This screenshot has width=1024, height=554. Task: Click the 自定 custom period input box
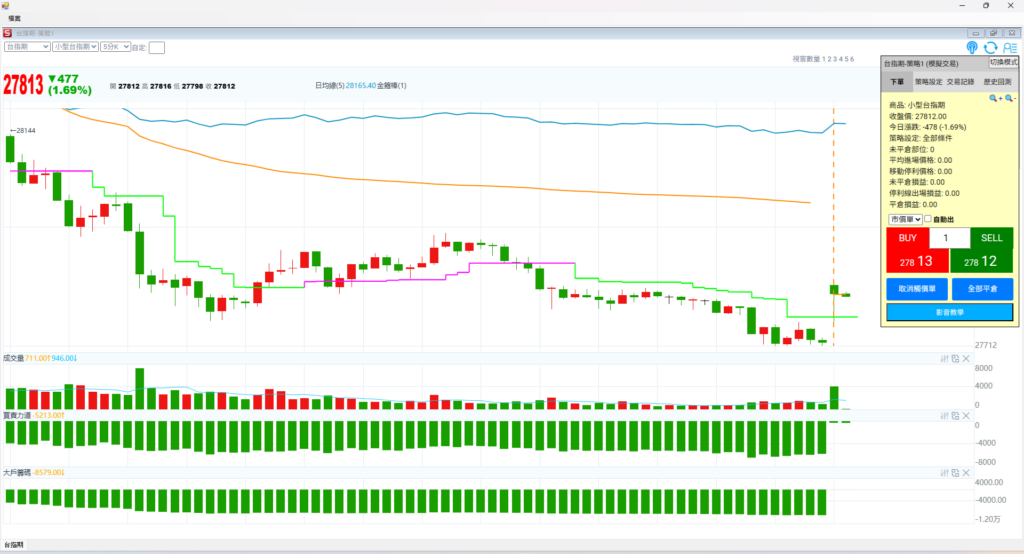157,47
